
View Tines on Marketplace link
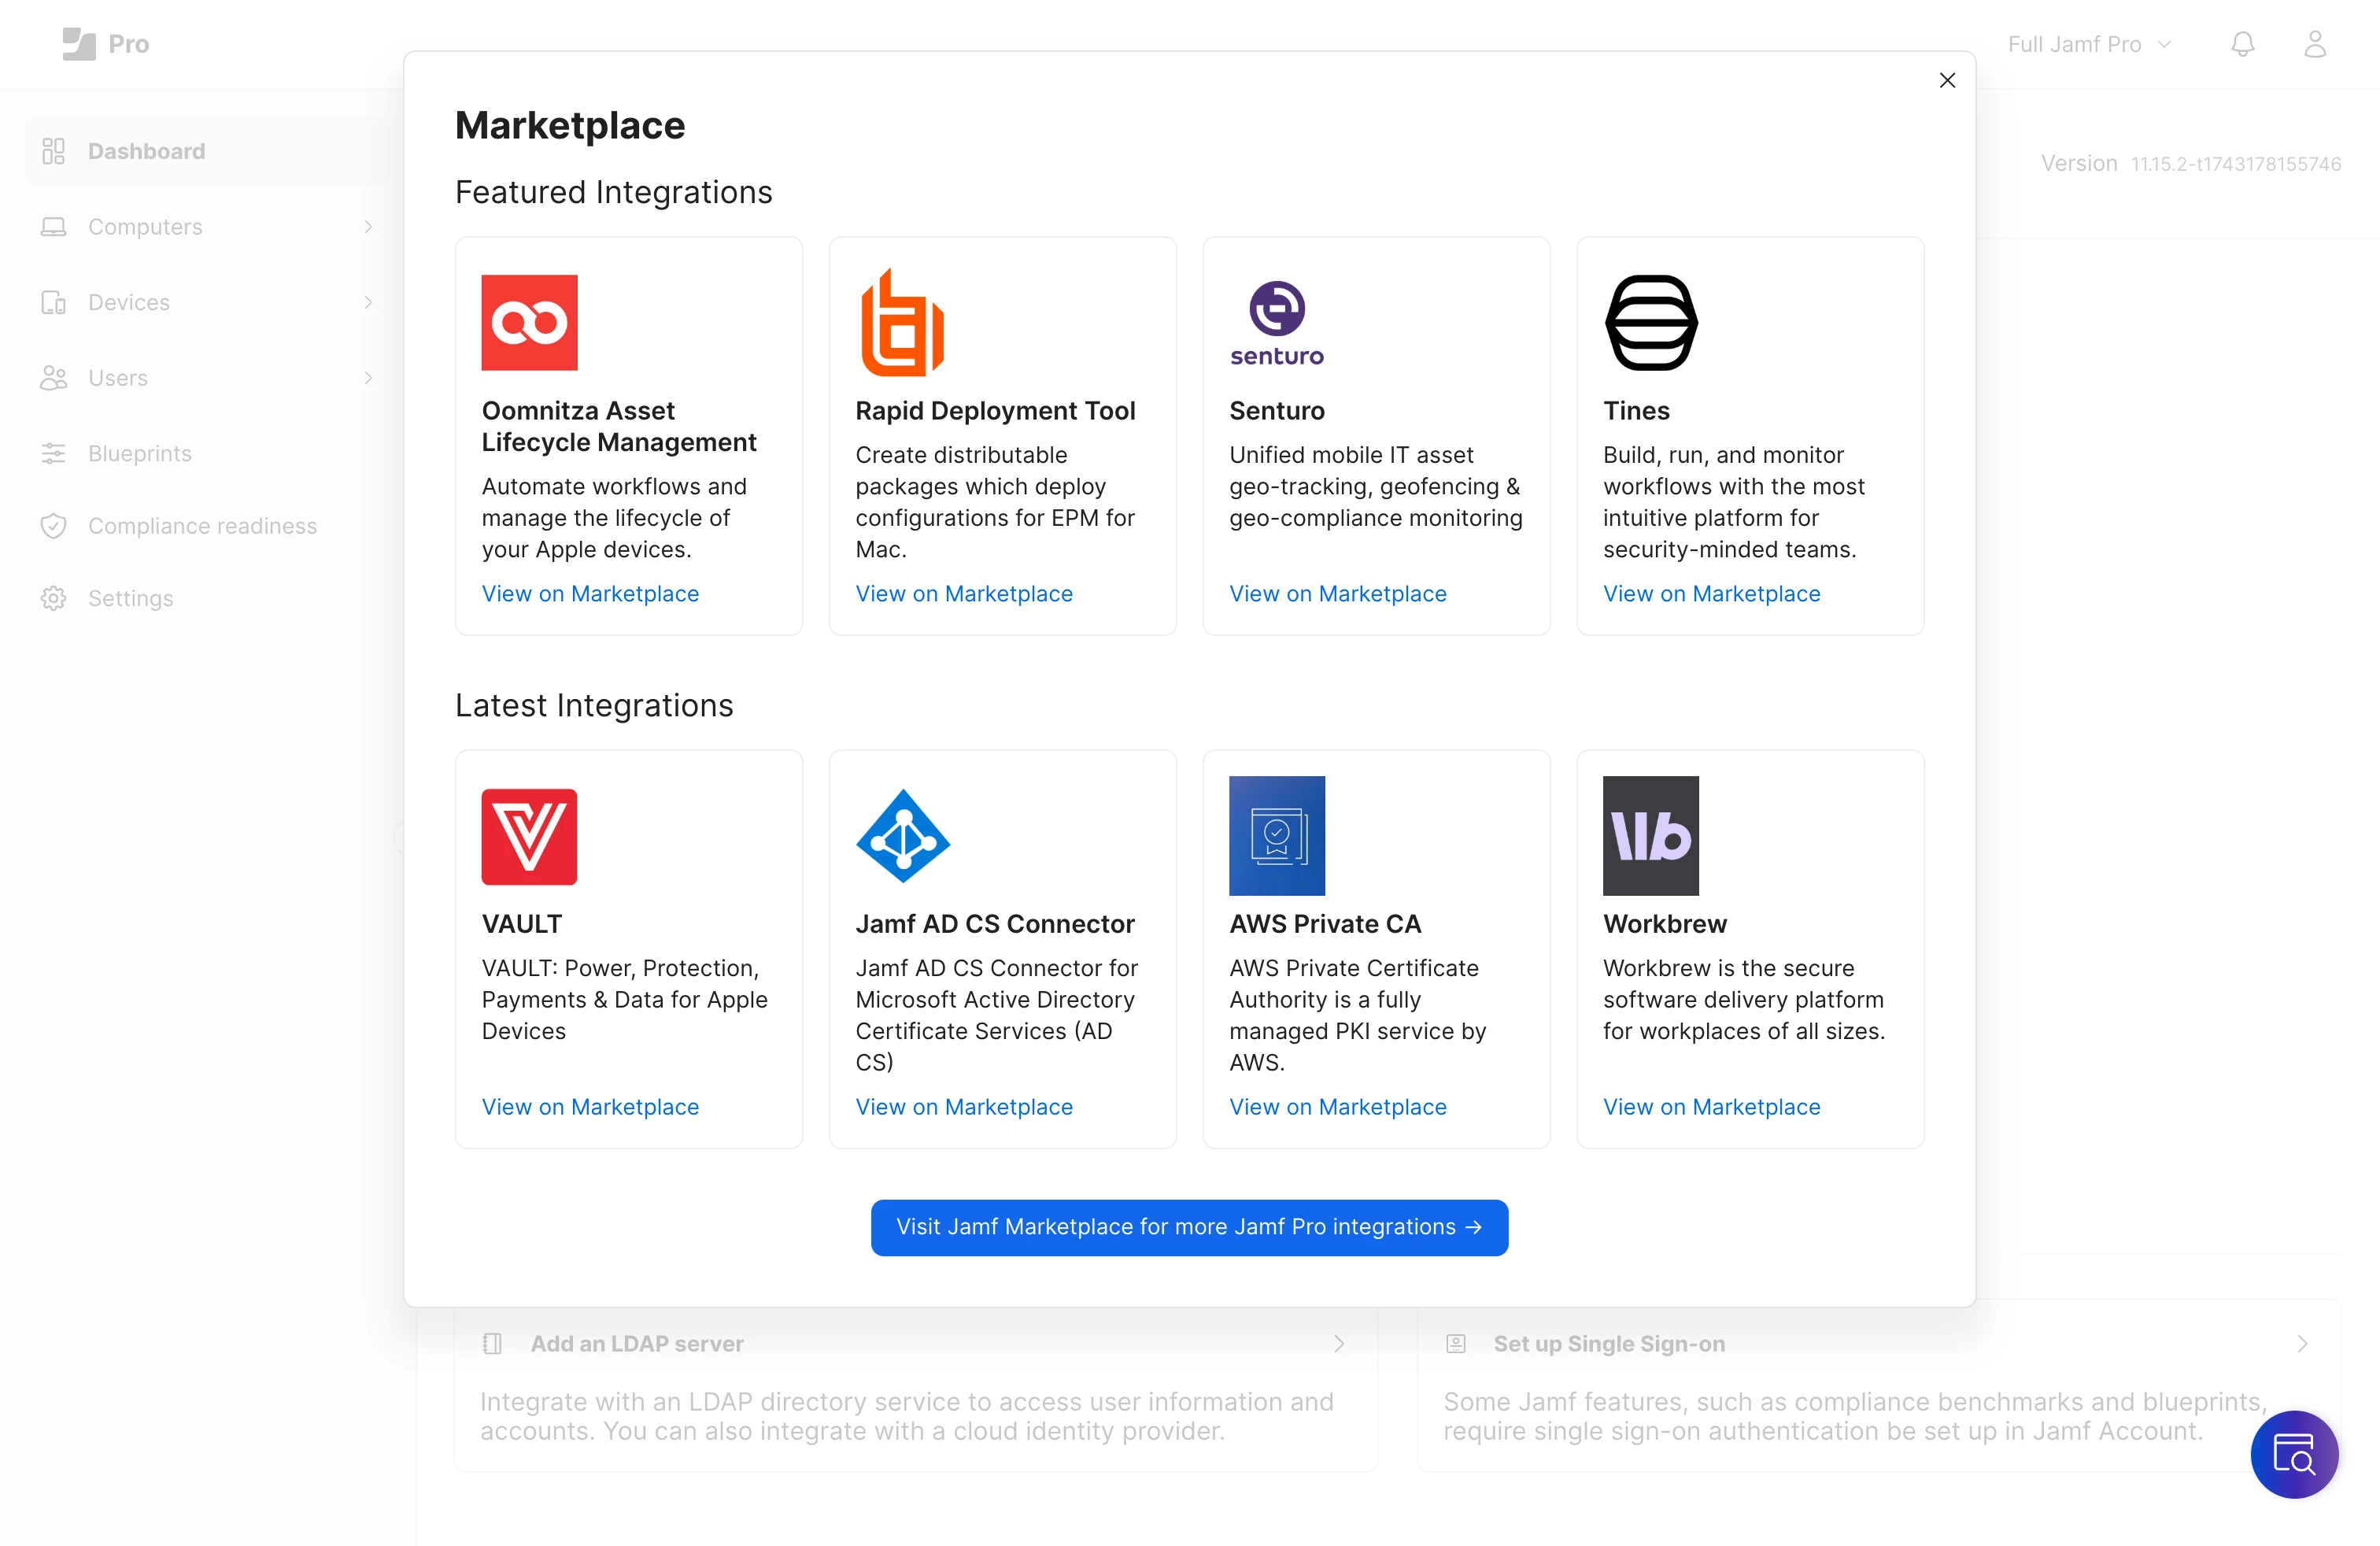tap(1711, 593)
